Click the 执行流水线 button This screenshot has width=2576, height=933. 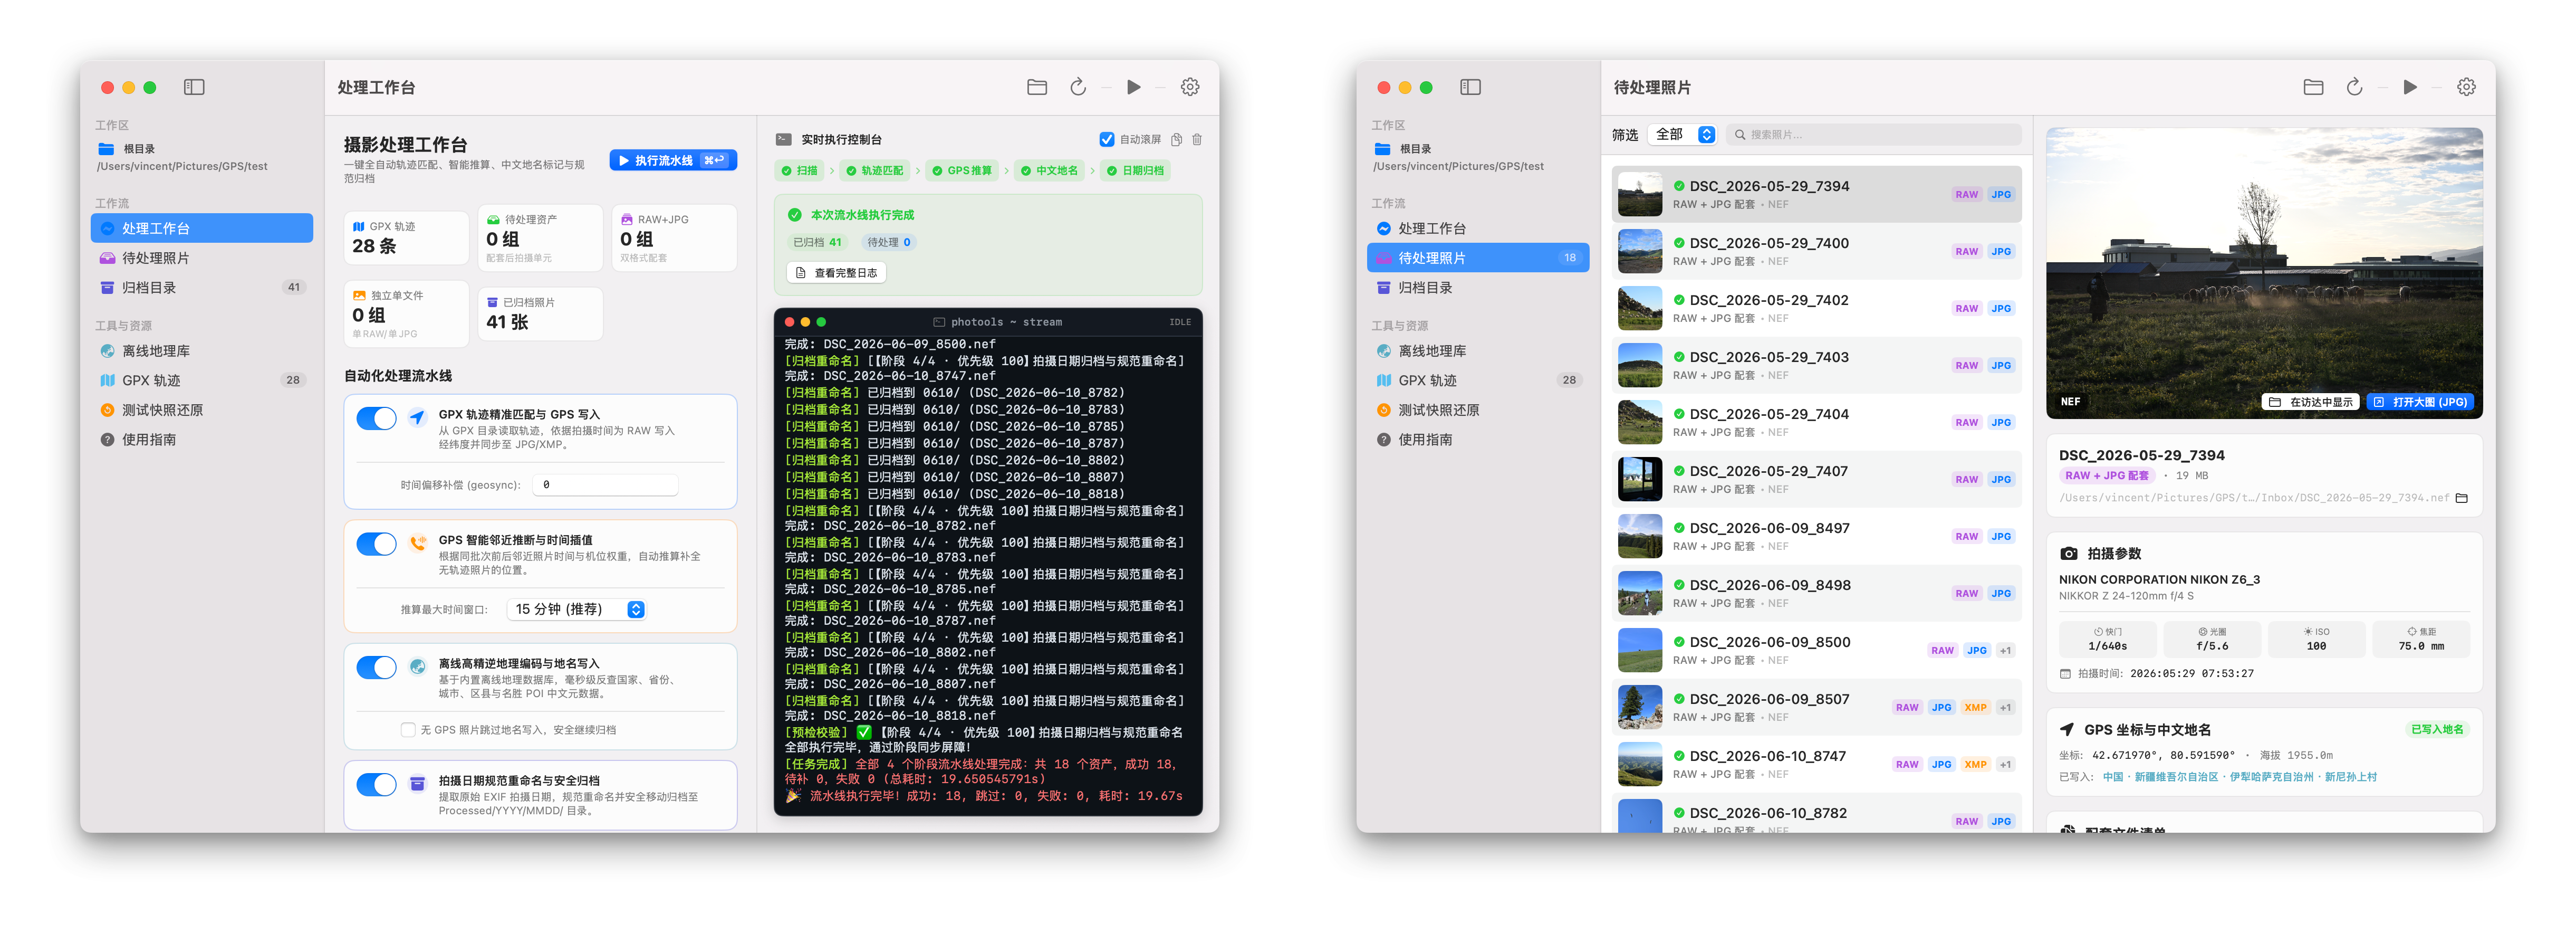click(x=673, y=160)
